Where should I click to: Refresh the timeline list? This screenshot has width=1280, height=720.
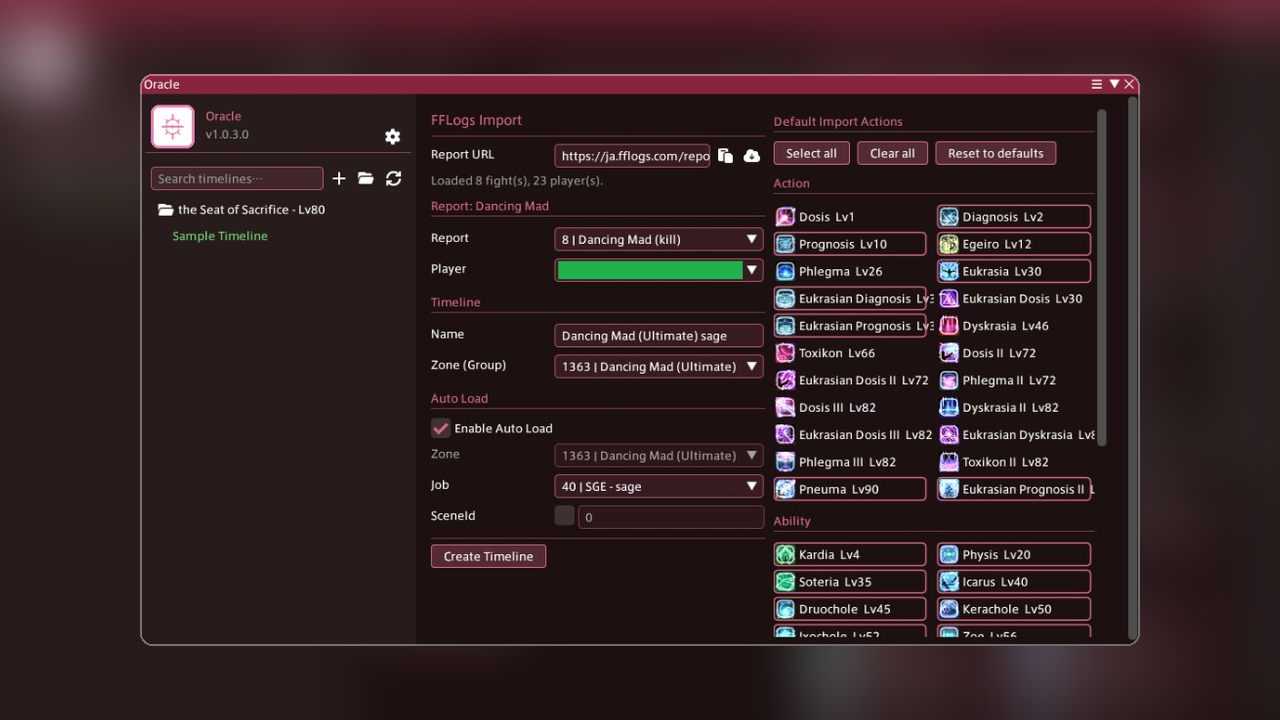394,178
